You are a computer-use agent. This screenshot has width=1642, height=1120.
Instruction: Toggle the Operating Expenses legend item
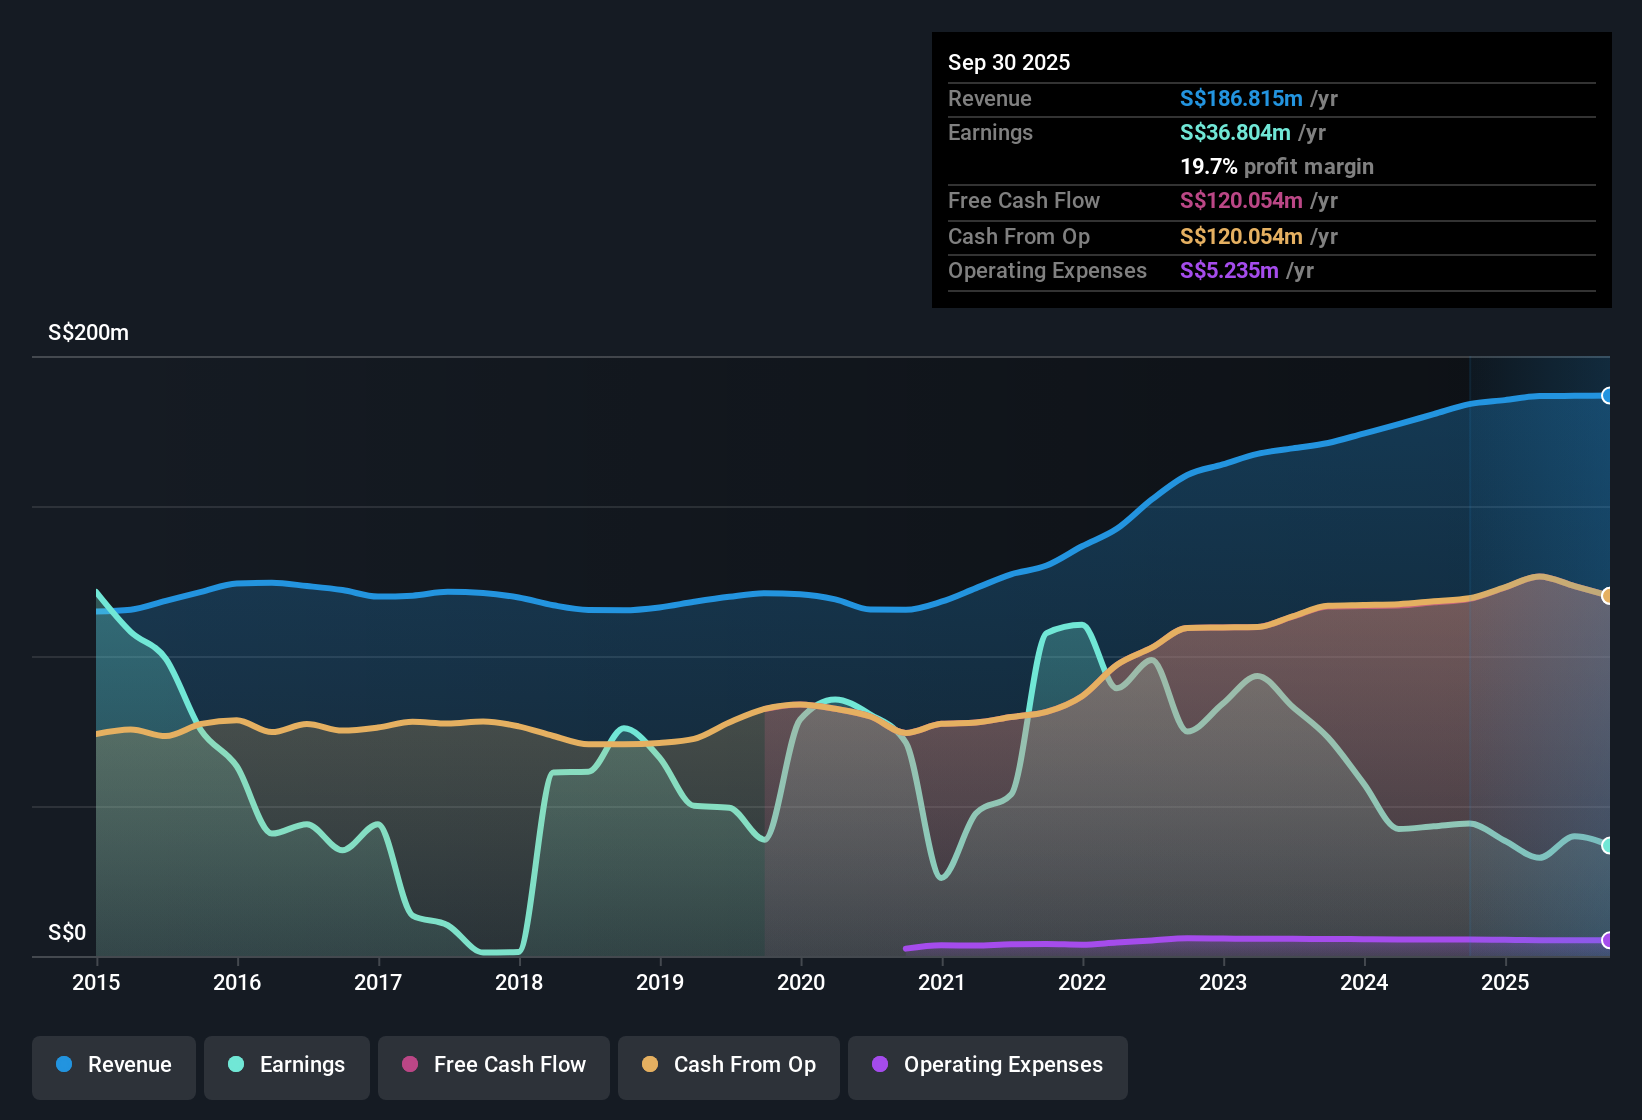tap(987, 1065)
